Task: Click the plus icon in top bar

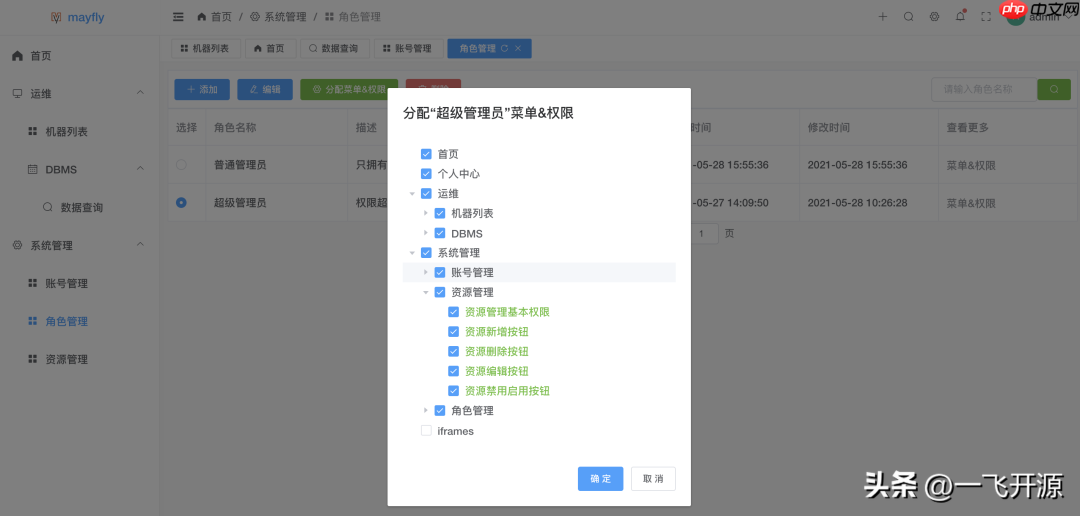Action: (x=882, y=17)
